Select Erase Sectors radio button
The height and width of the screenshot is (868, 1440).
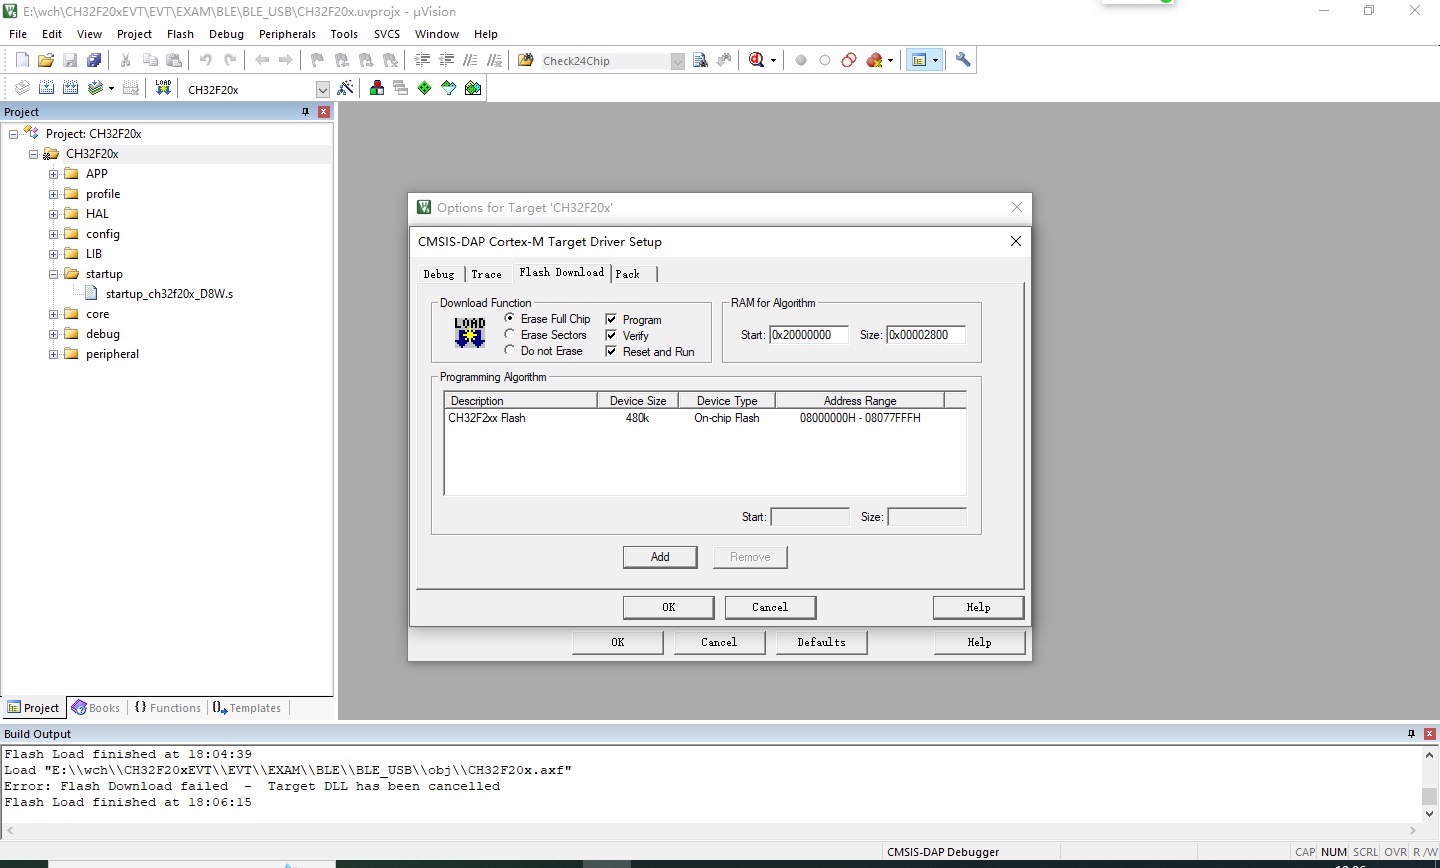(x=510, y=334)
